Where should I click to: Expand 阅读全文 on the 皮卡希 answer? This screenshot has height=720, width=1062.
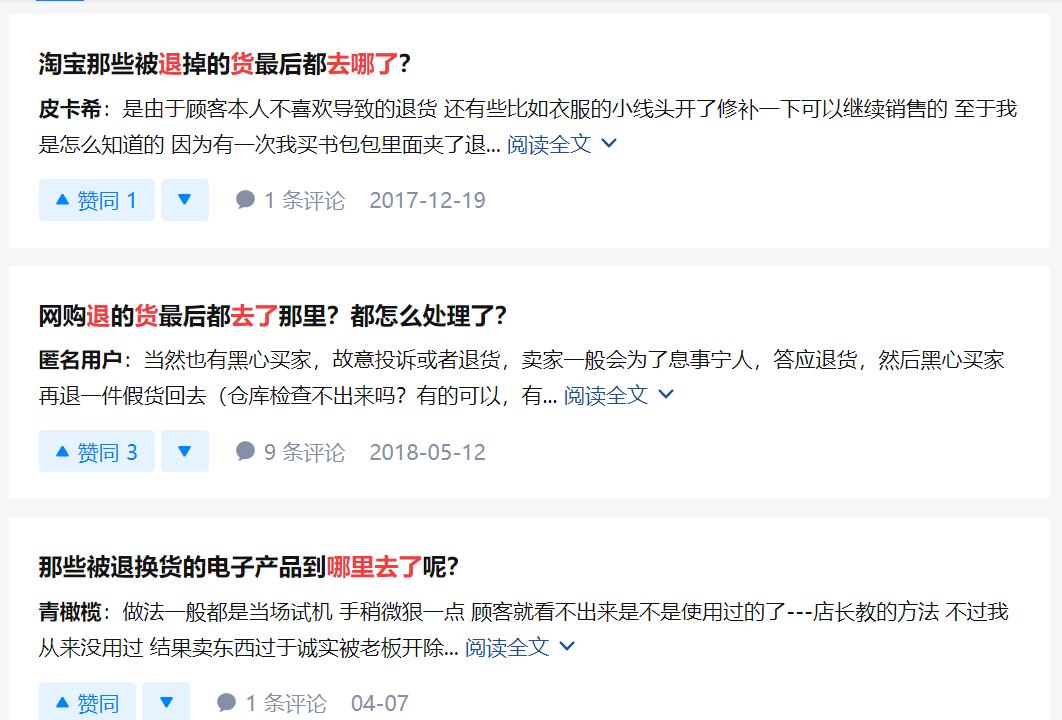coord(561,144)
